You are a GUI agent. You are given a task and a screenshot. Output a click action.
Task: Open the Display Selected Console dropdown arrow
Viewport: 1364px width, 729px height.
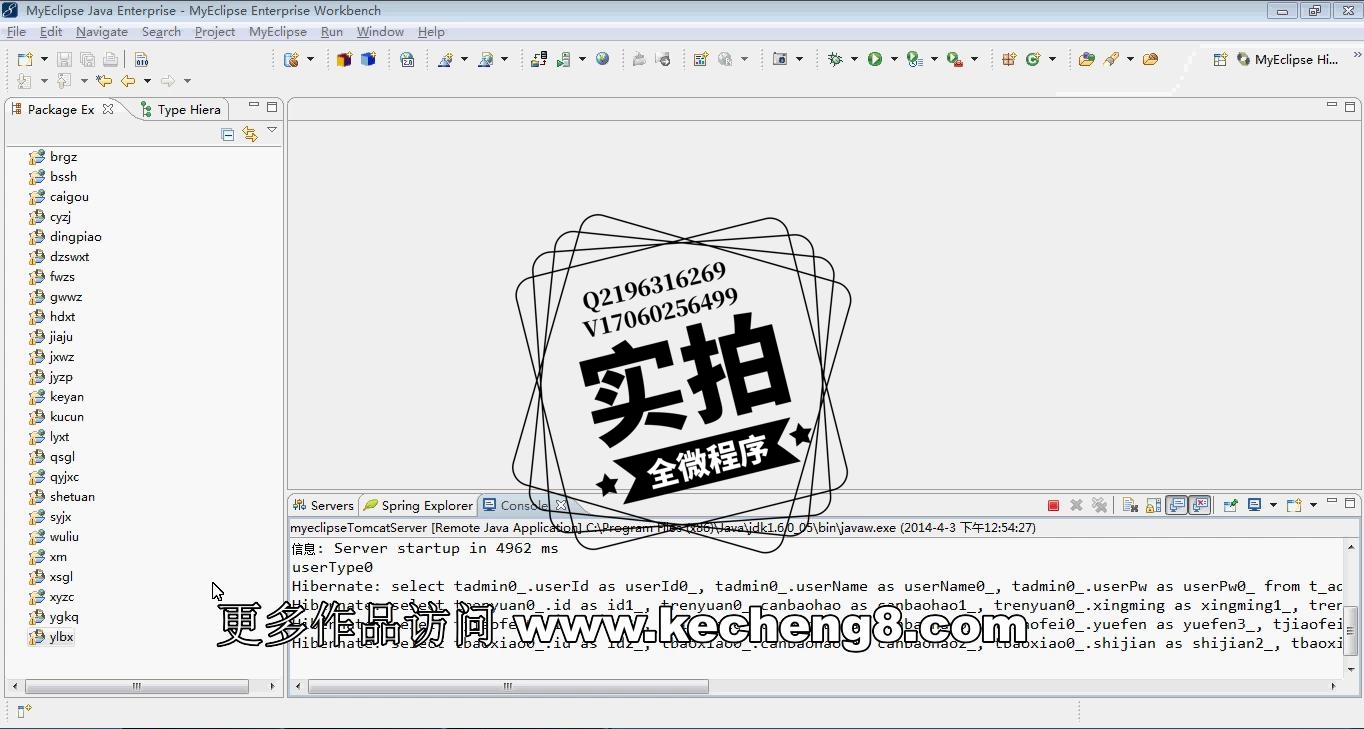click(1273, 506)
